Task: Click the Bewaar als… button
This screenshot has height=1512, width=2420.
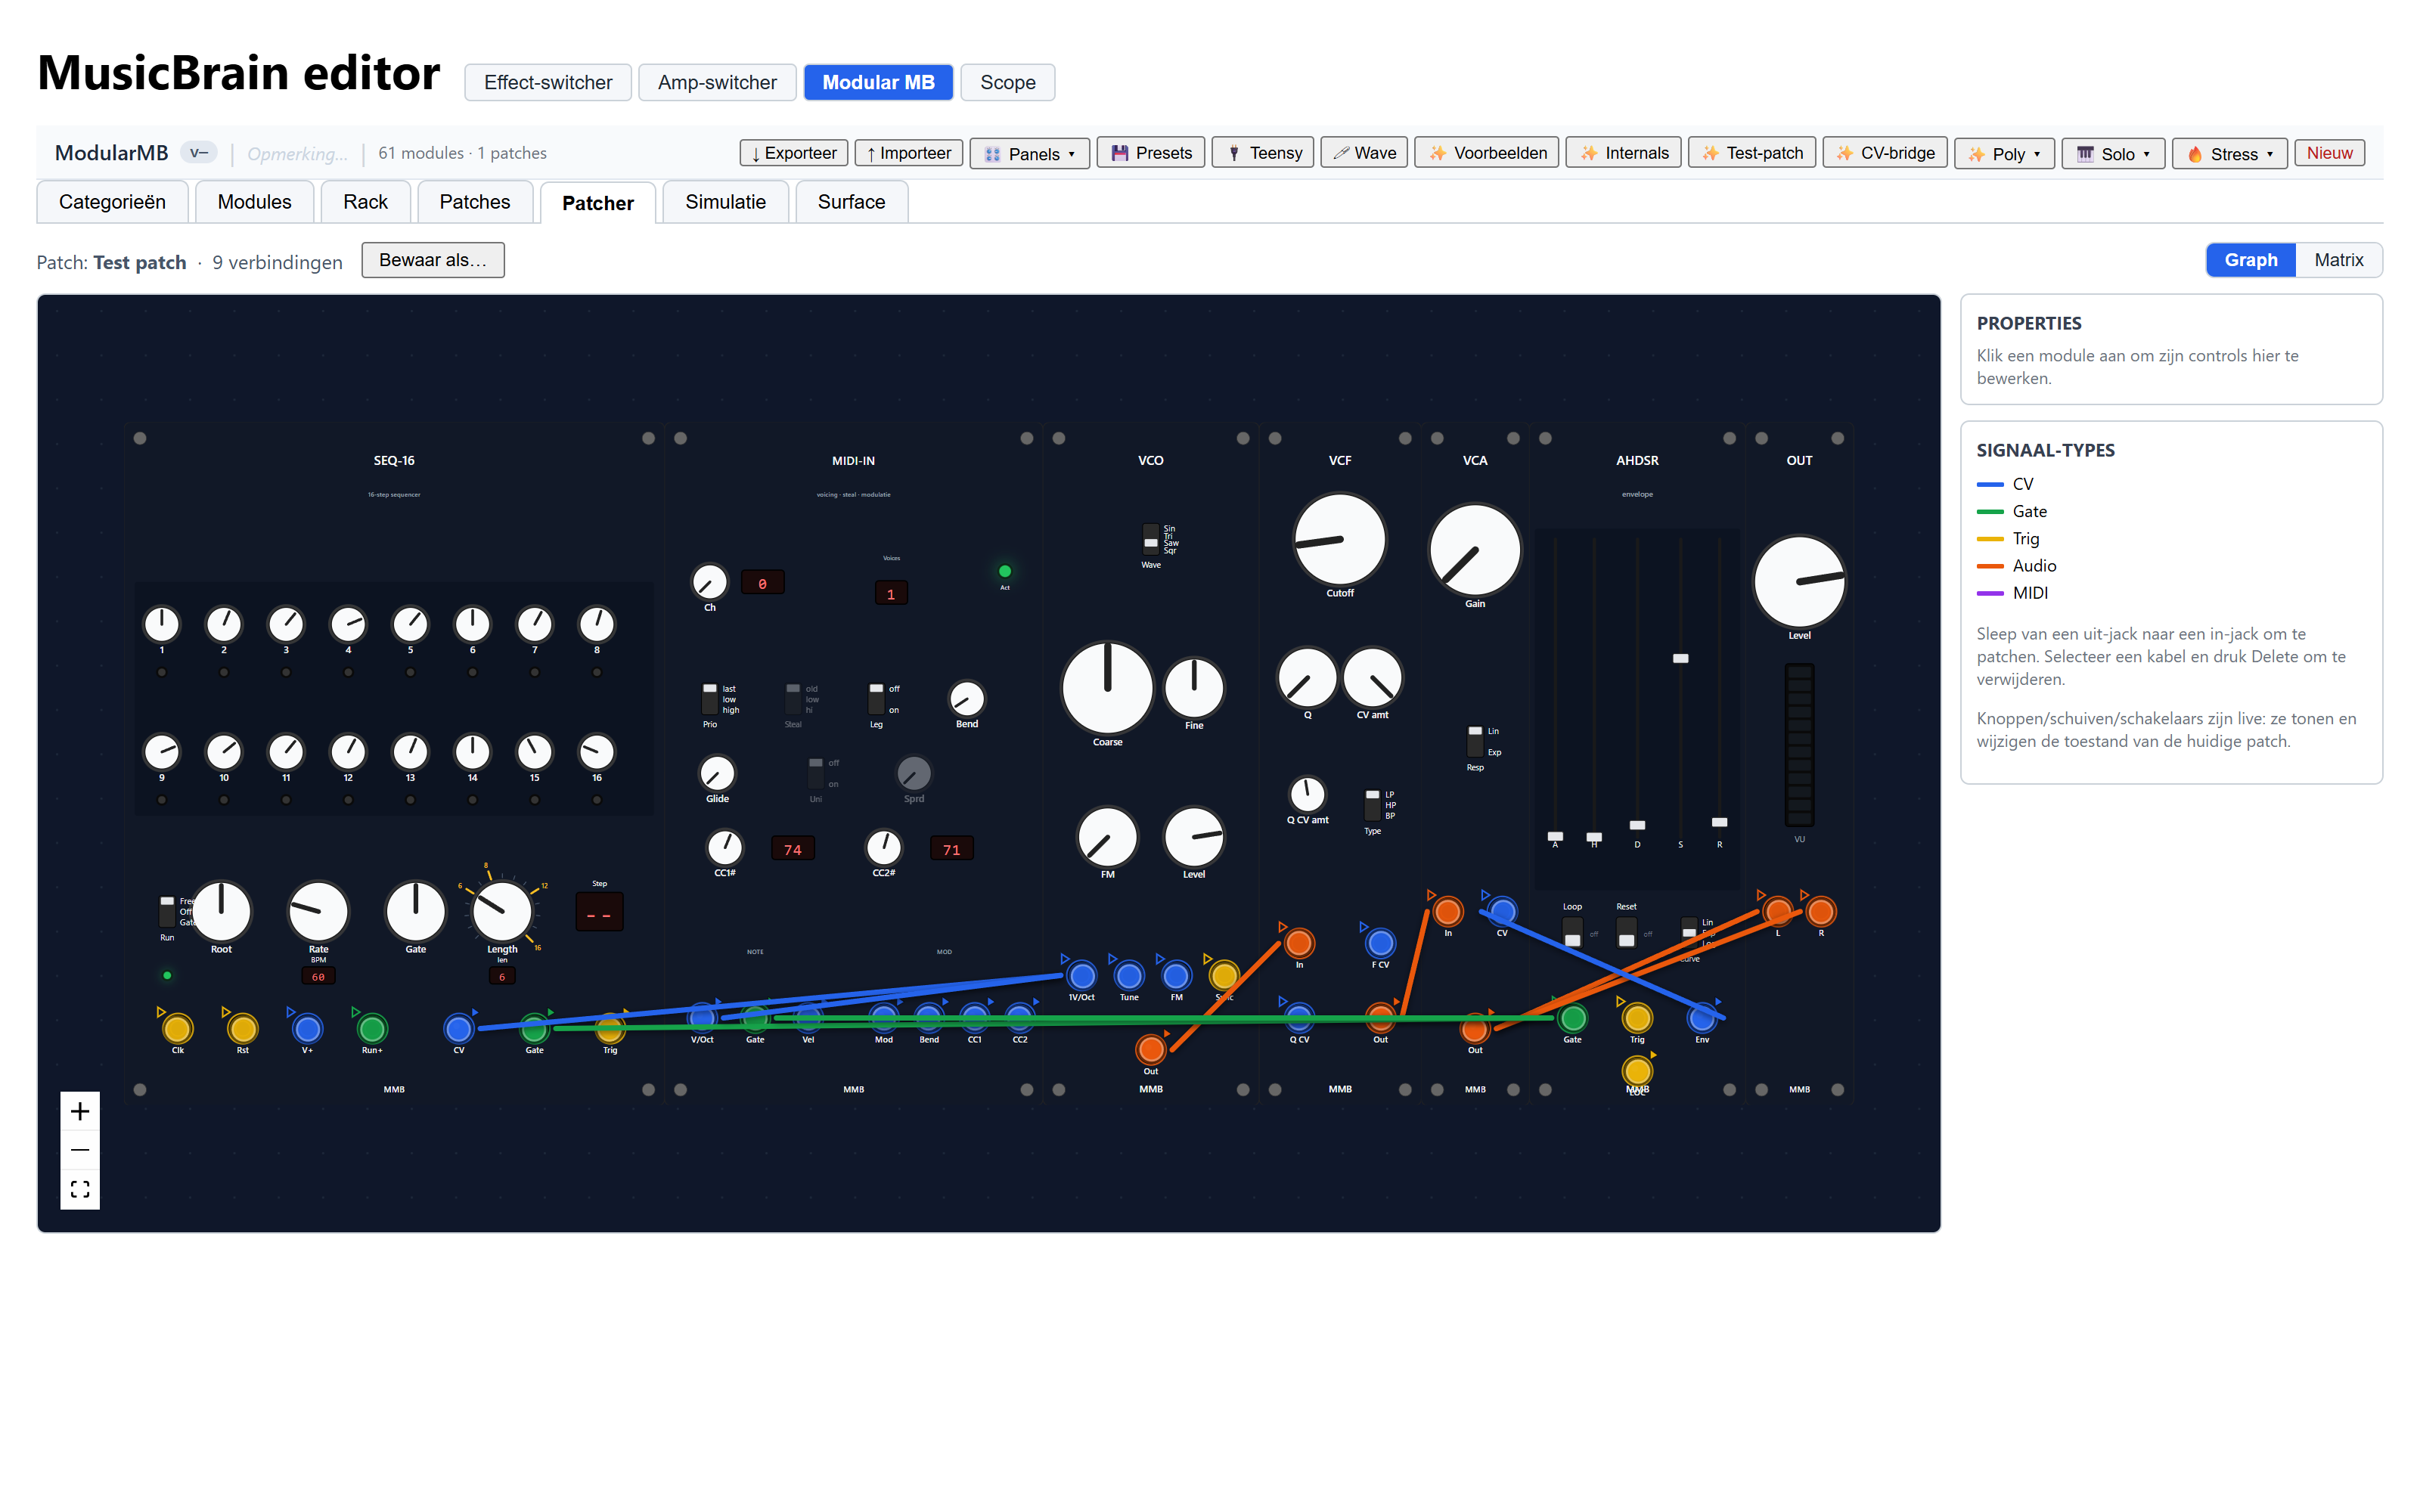Action: pos(433,260)
